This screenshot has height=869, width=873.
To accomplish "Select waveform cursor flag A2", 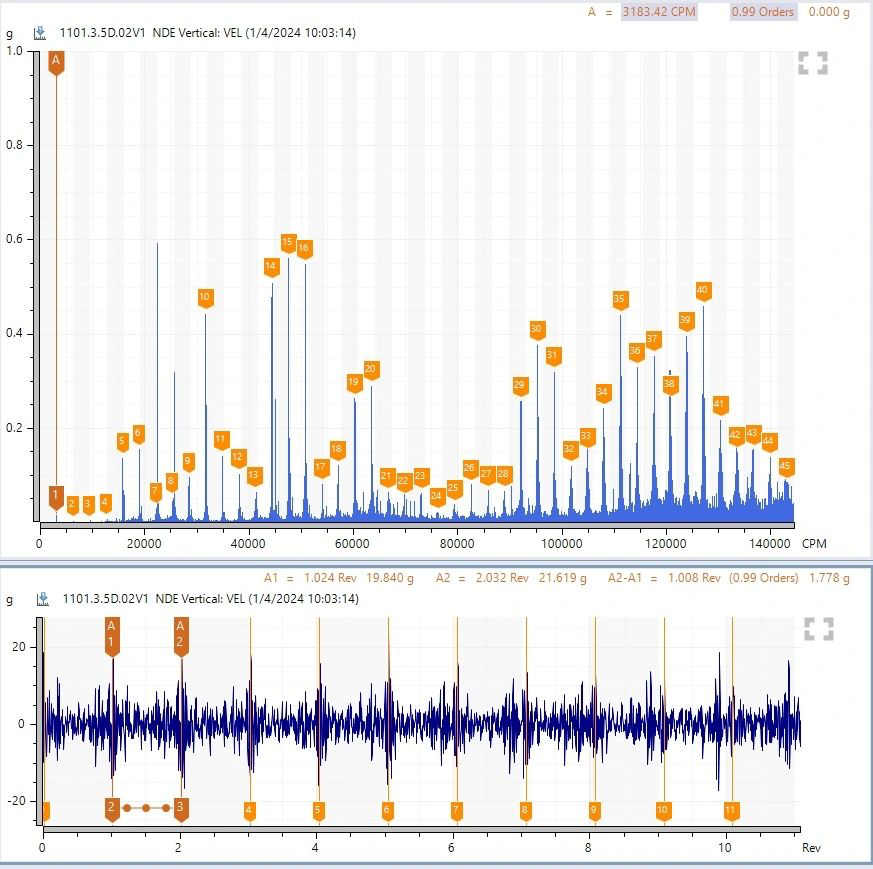I will point(181,636).
